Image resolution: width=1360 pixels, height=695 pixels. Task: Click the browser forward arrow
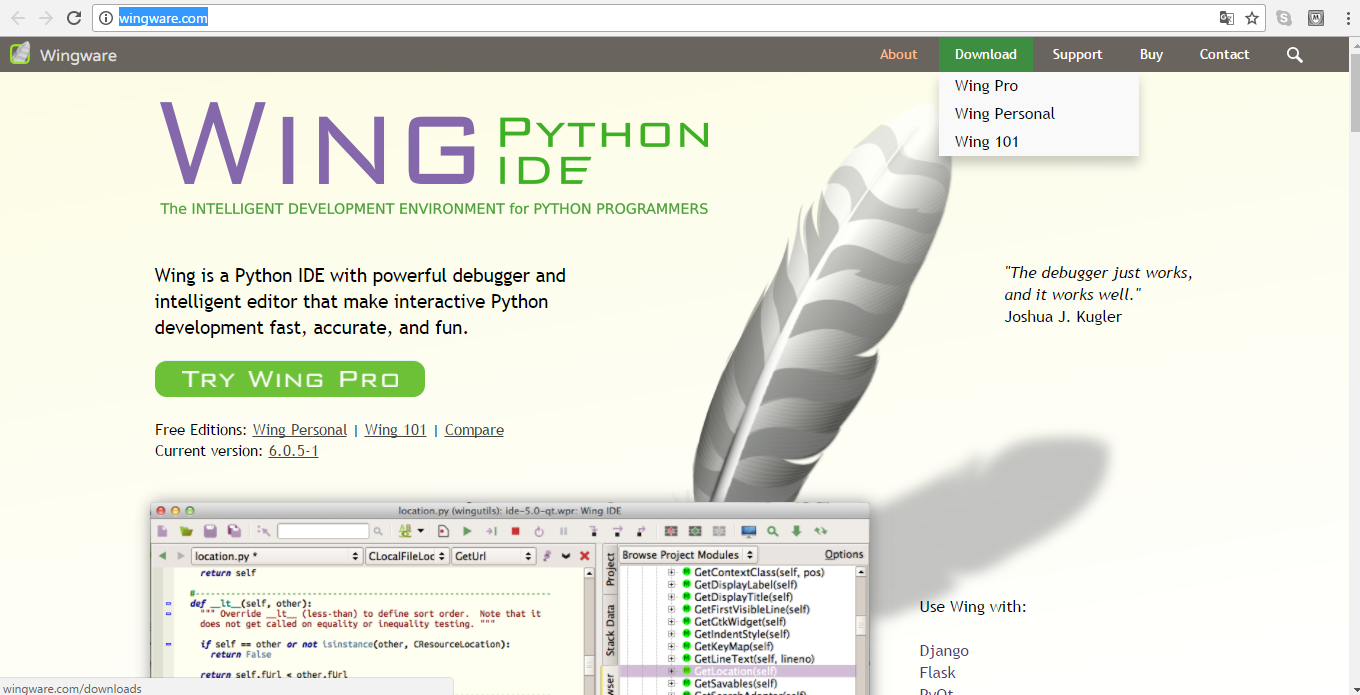click(46, 18)
